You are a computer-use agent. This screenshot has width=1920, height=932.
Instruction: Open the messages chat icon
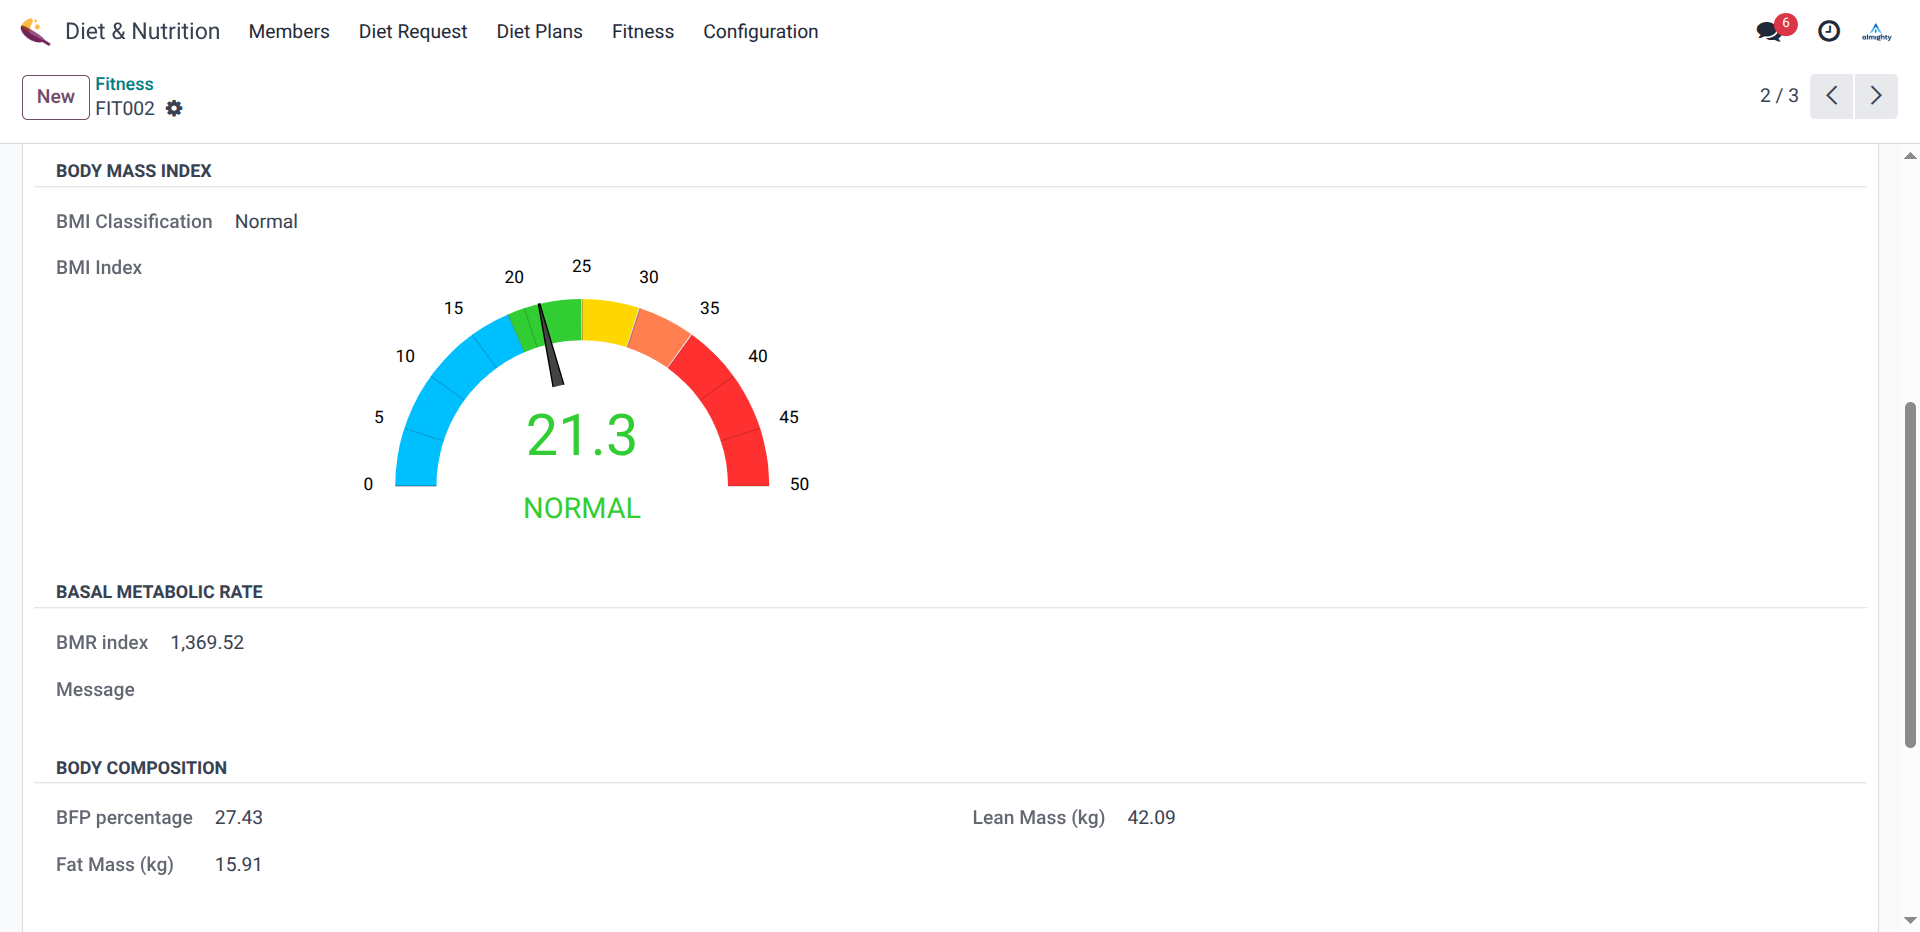coord(1768,32)
